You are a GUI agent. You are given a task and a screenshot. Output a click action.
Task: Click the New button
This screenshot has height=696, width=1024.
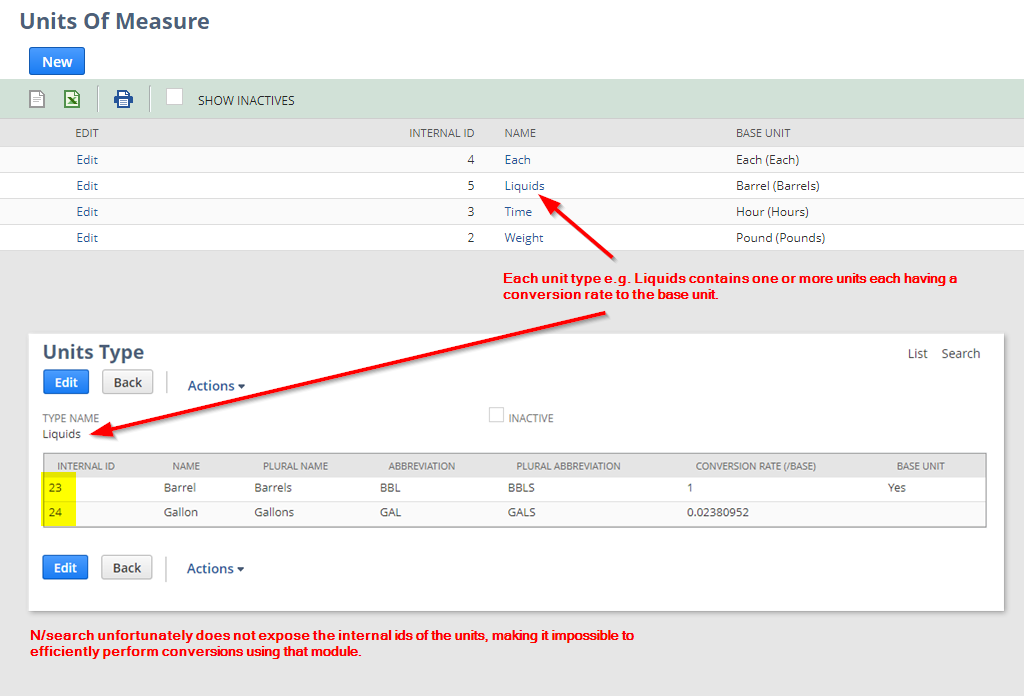coord(57,61)
